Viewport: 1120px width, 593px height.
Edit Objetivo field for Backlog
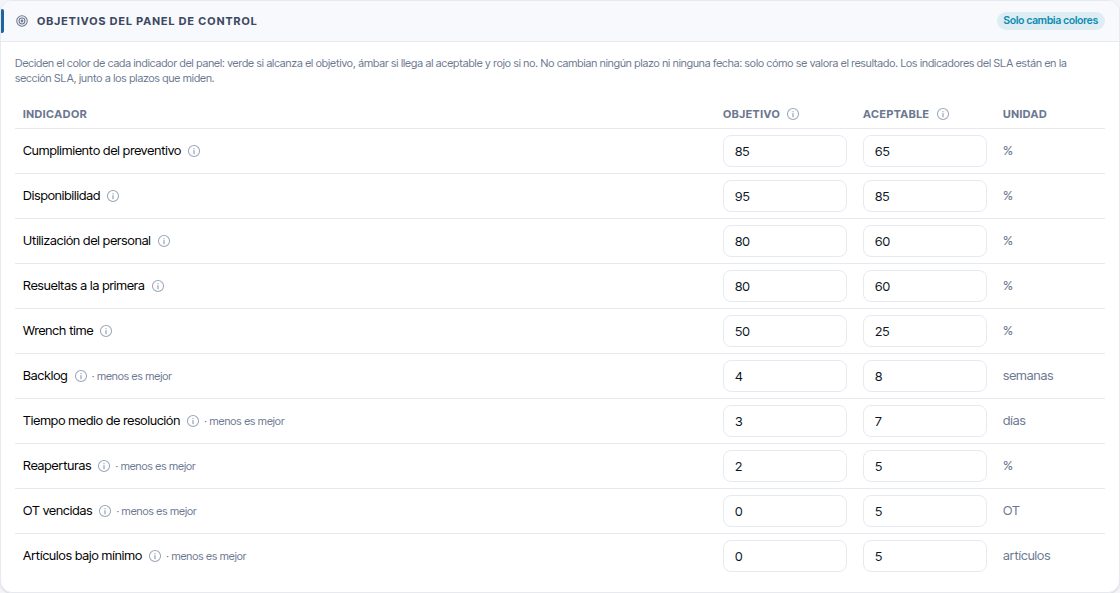(x=785, y=377)
